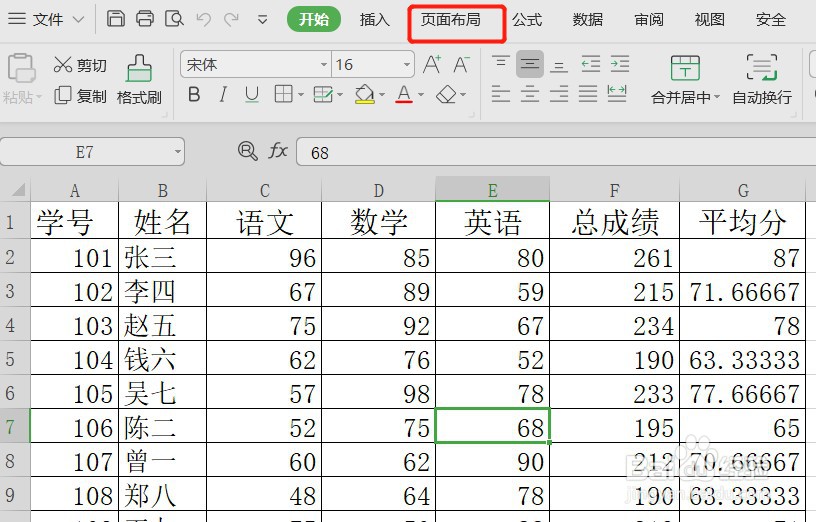This screenshot has height=522, width=816.
Task: Open the 安全 tab
Action: tap(770, 20)
